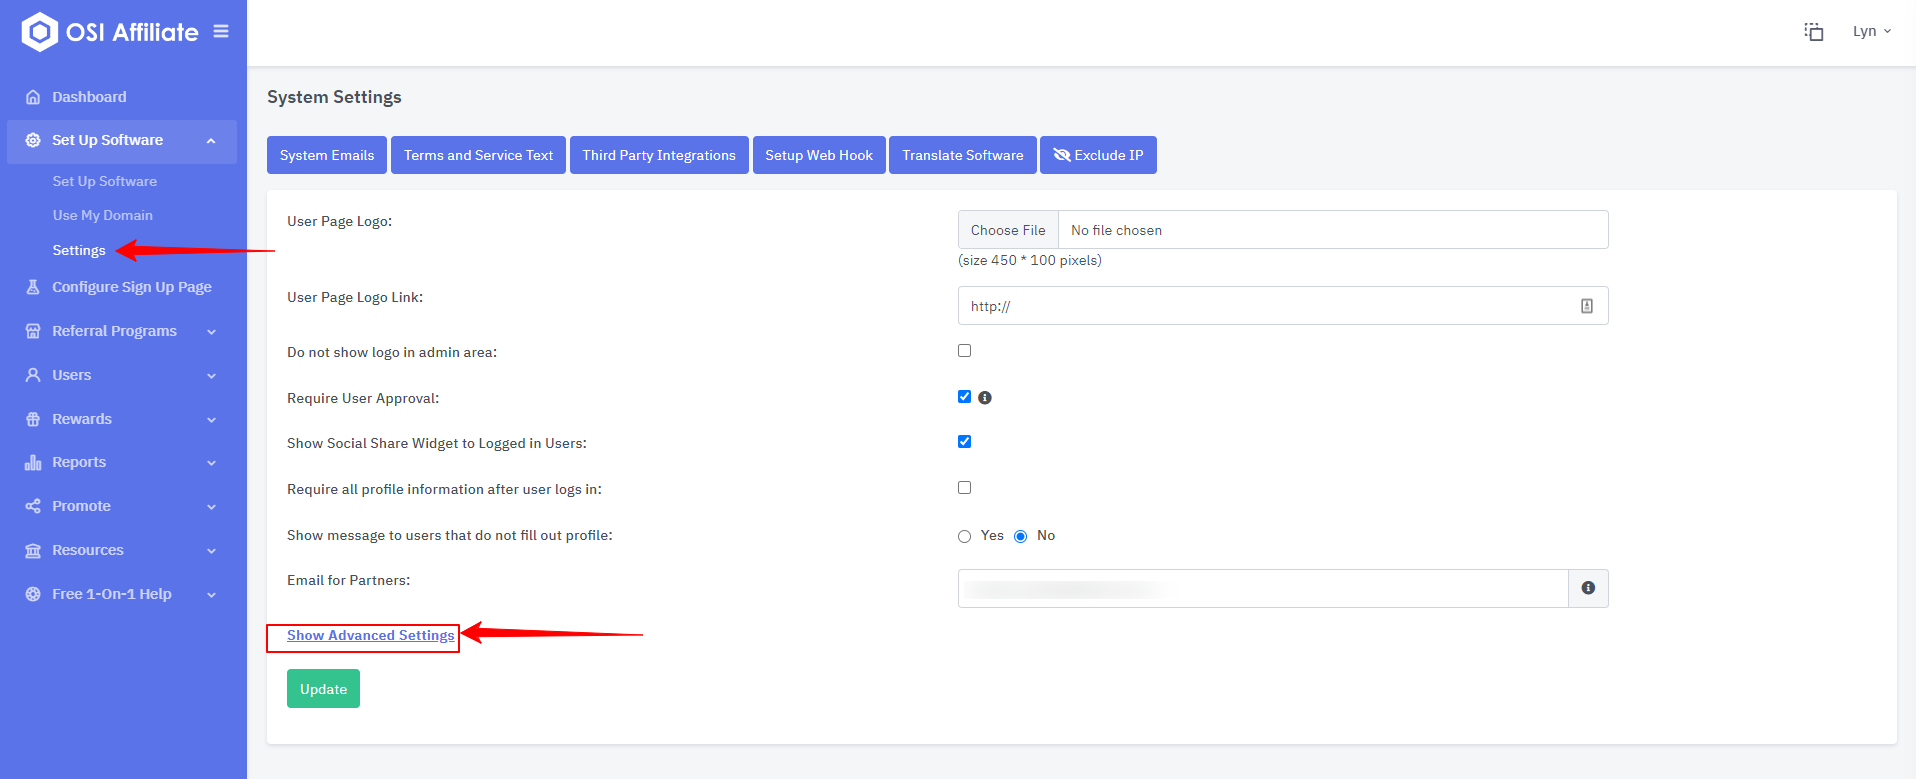The image size is (1916, 779).
Task: Expand the Rewards menu chevron
Action: [211, 420]
